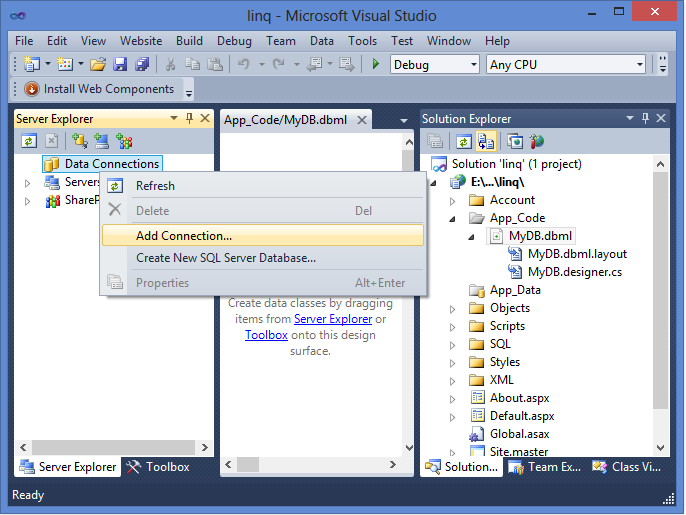Viewport: 686px width, 515px height.
Task: Open the Website menu
Action: click(141, 41)
